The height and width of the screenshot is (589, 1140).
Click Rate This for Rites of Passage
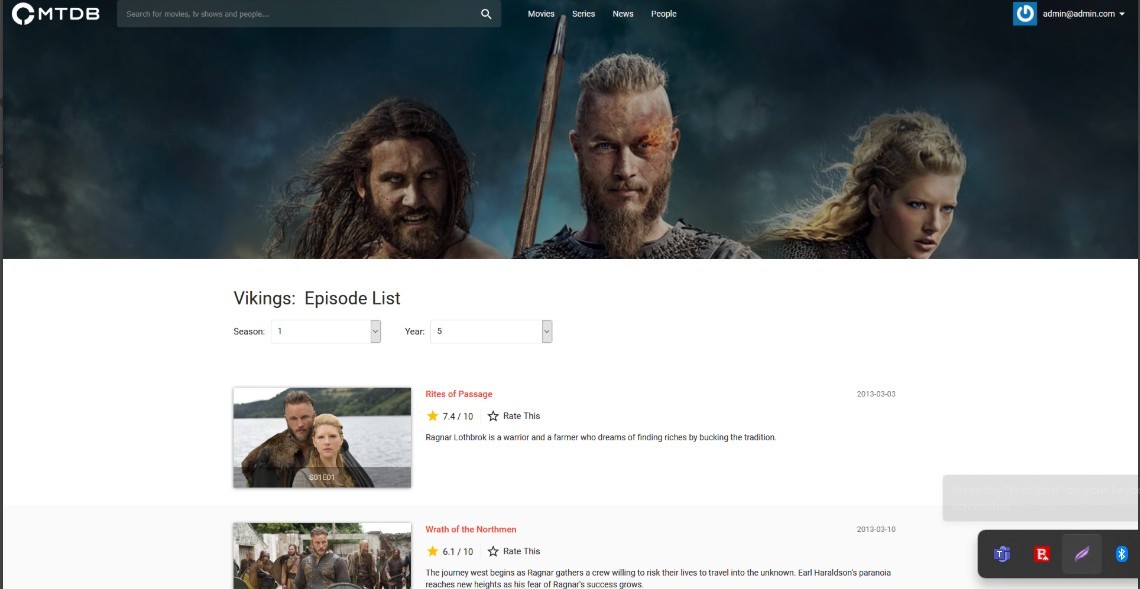point(521,416)
